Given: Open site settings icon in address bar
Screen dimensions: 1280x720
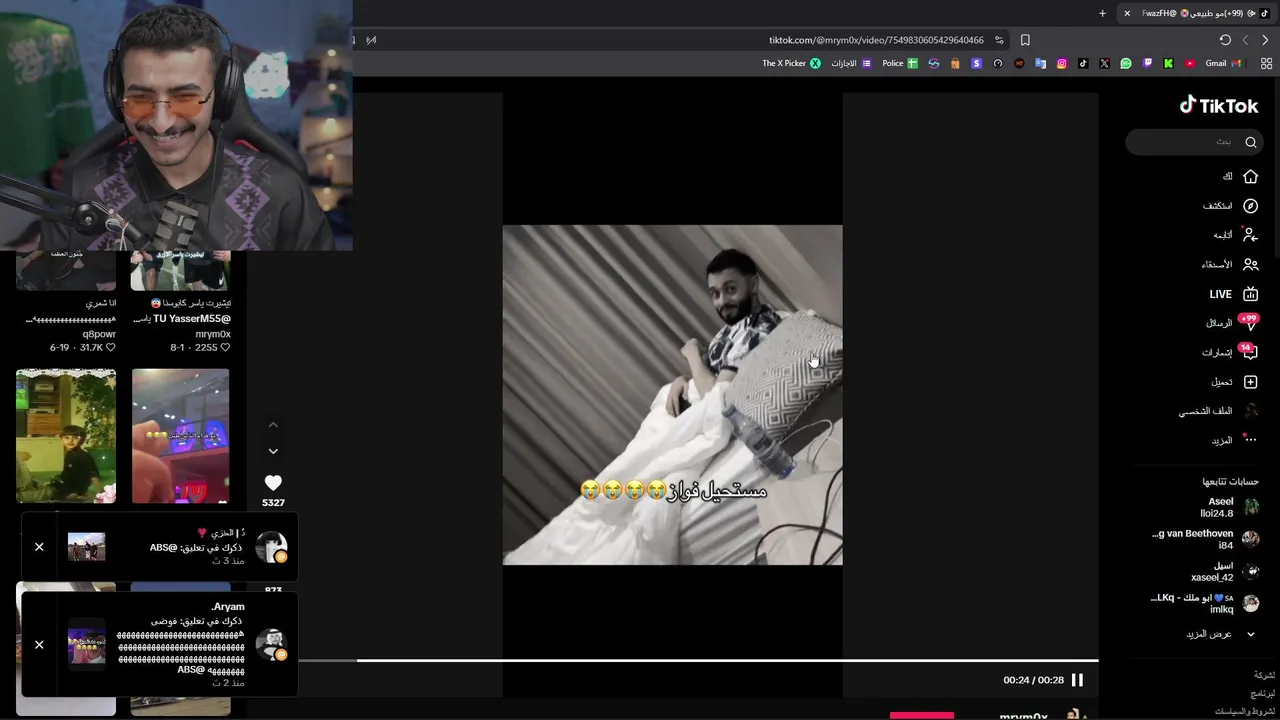Looking at the screenshot, I should 998,40.
